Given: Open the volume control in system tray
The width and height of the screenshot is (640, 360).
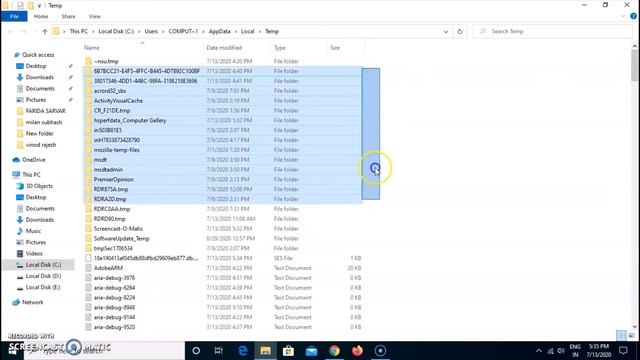Looking at the screenshot, I should click(561, 351).
